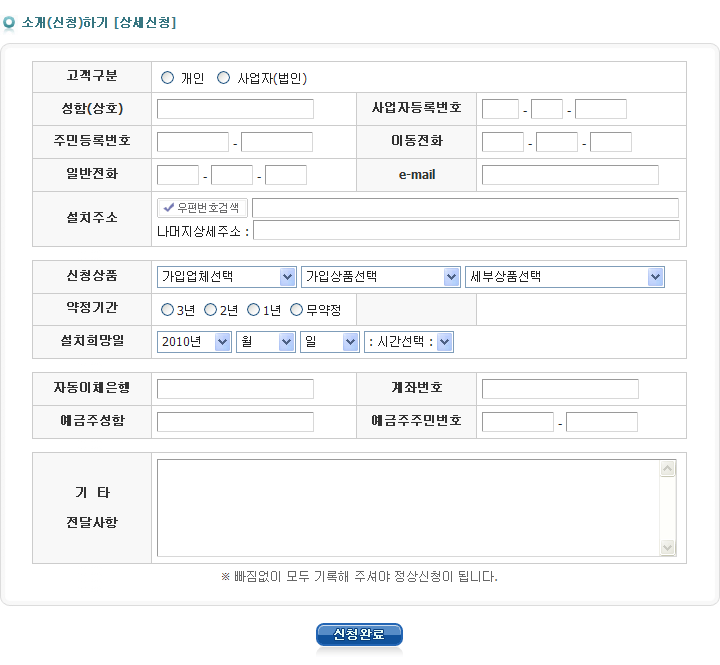Click the 우편번호검색 button
Screen dimensions: 720x665
[x=202, y=208]
